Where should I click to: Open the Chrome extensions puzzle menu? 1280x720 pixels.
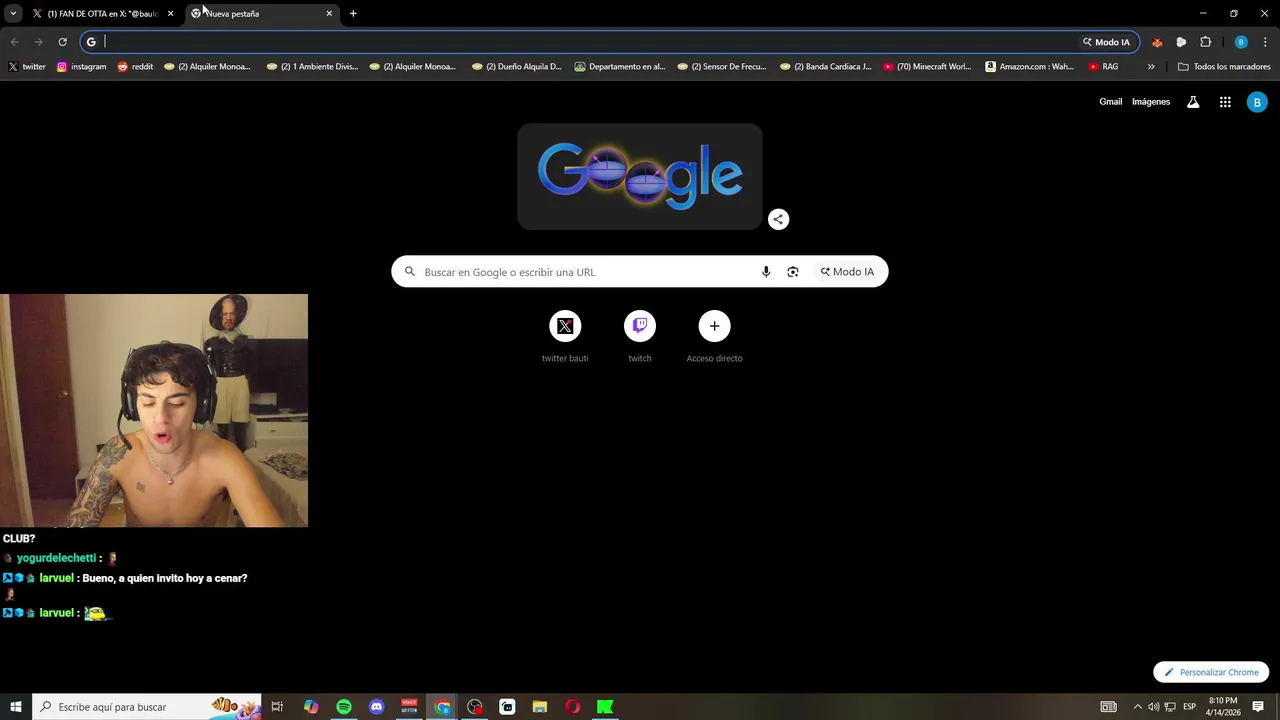pyautogui.click(x=1205, y=42)
